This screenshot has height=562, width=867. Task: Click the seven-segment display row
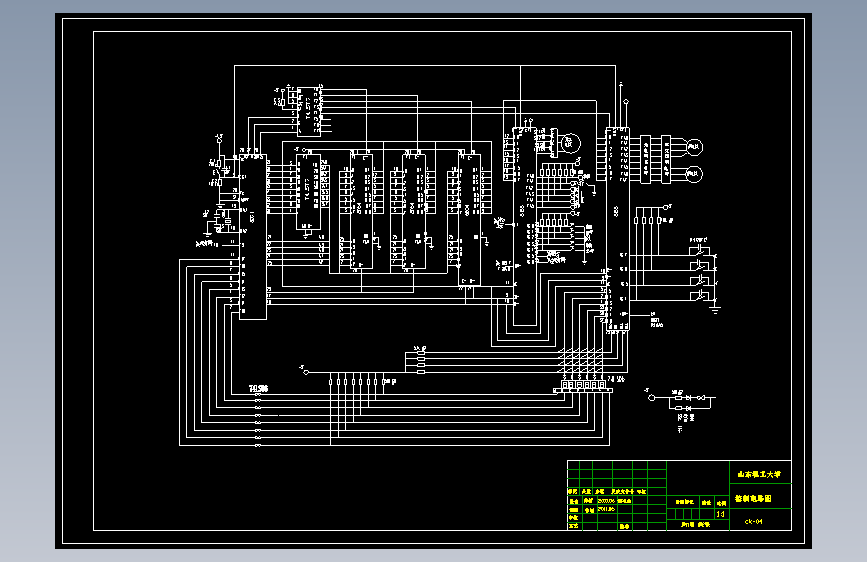583,384
